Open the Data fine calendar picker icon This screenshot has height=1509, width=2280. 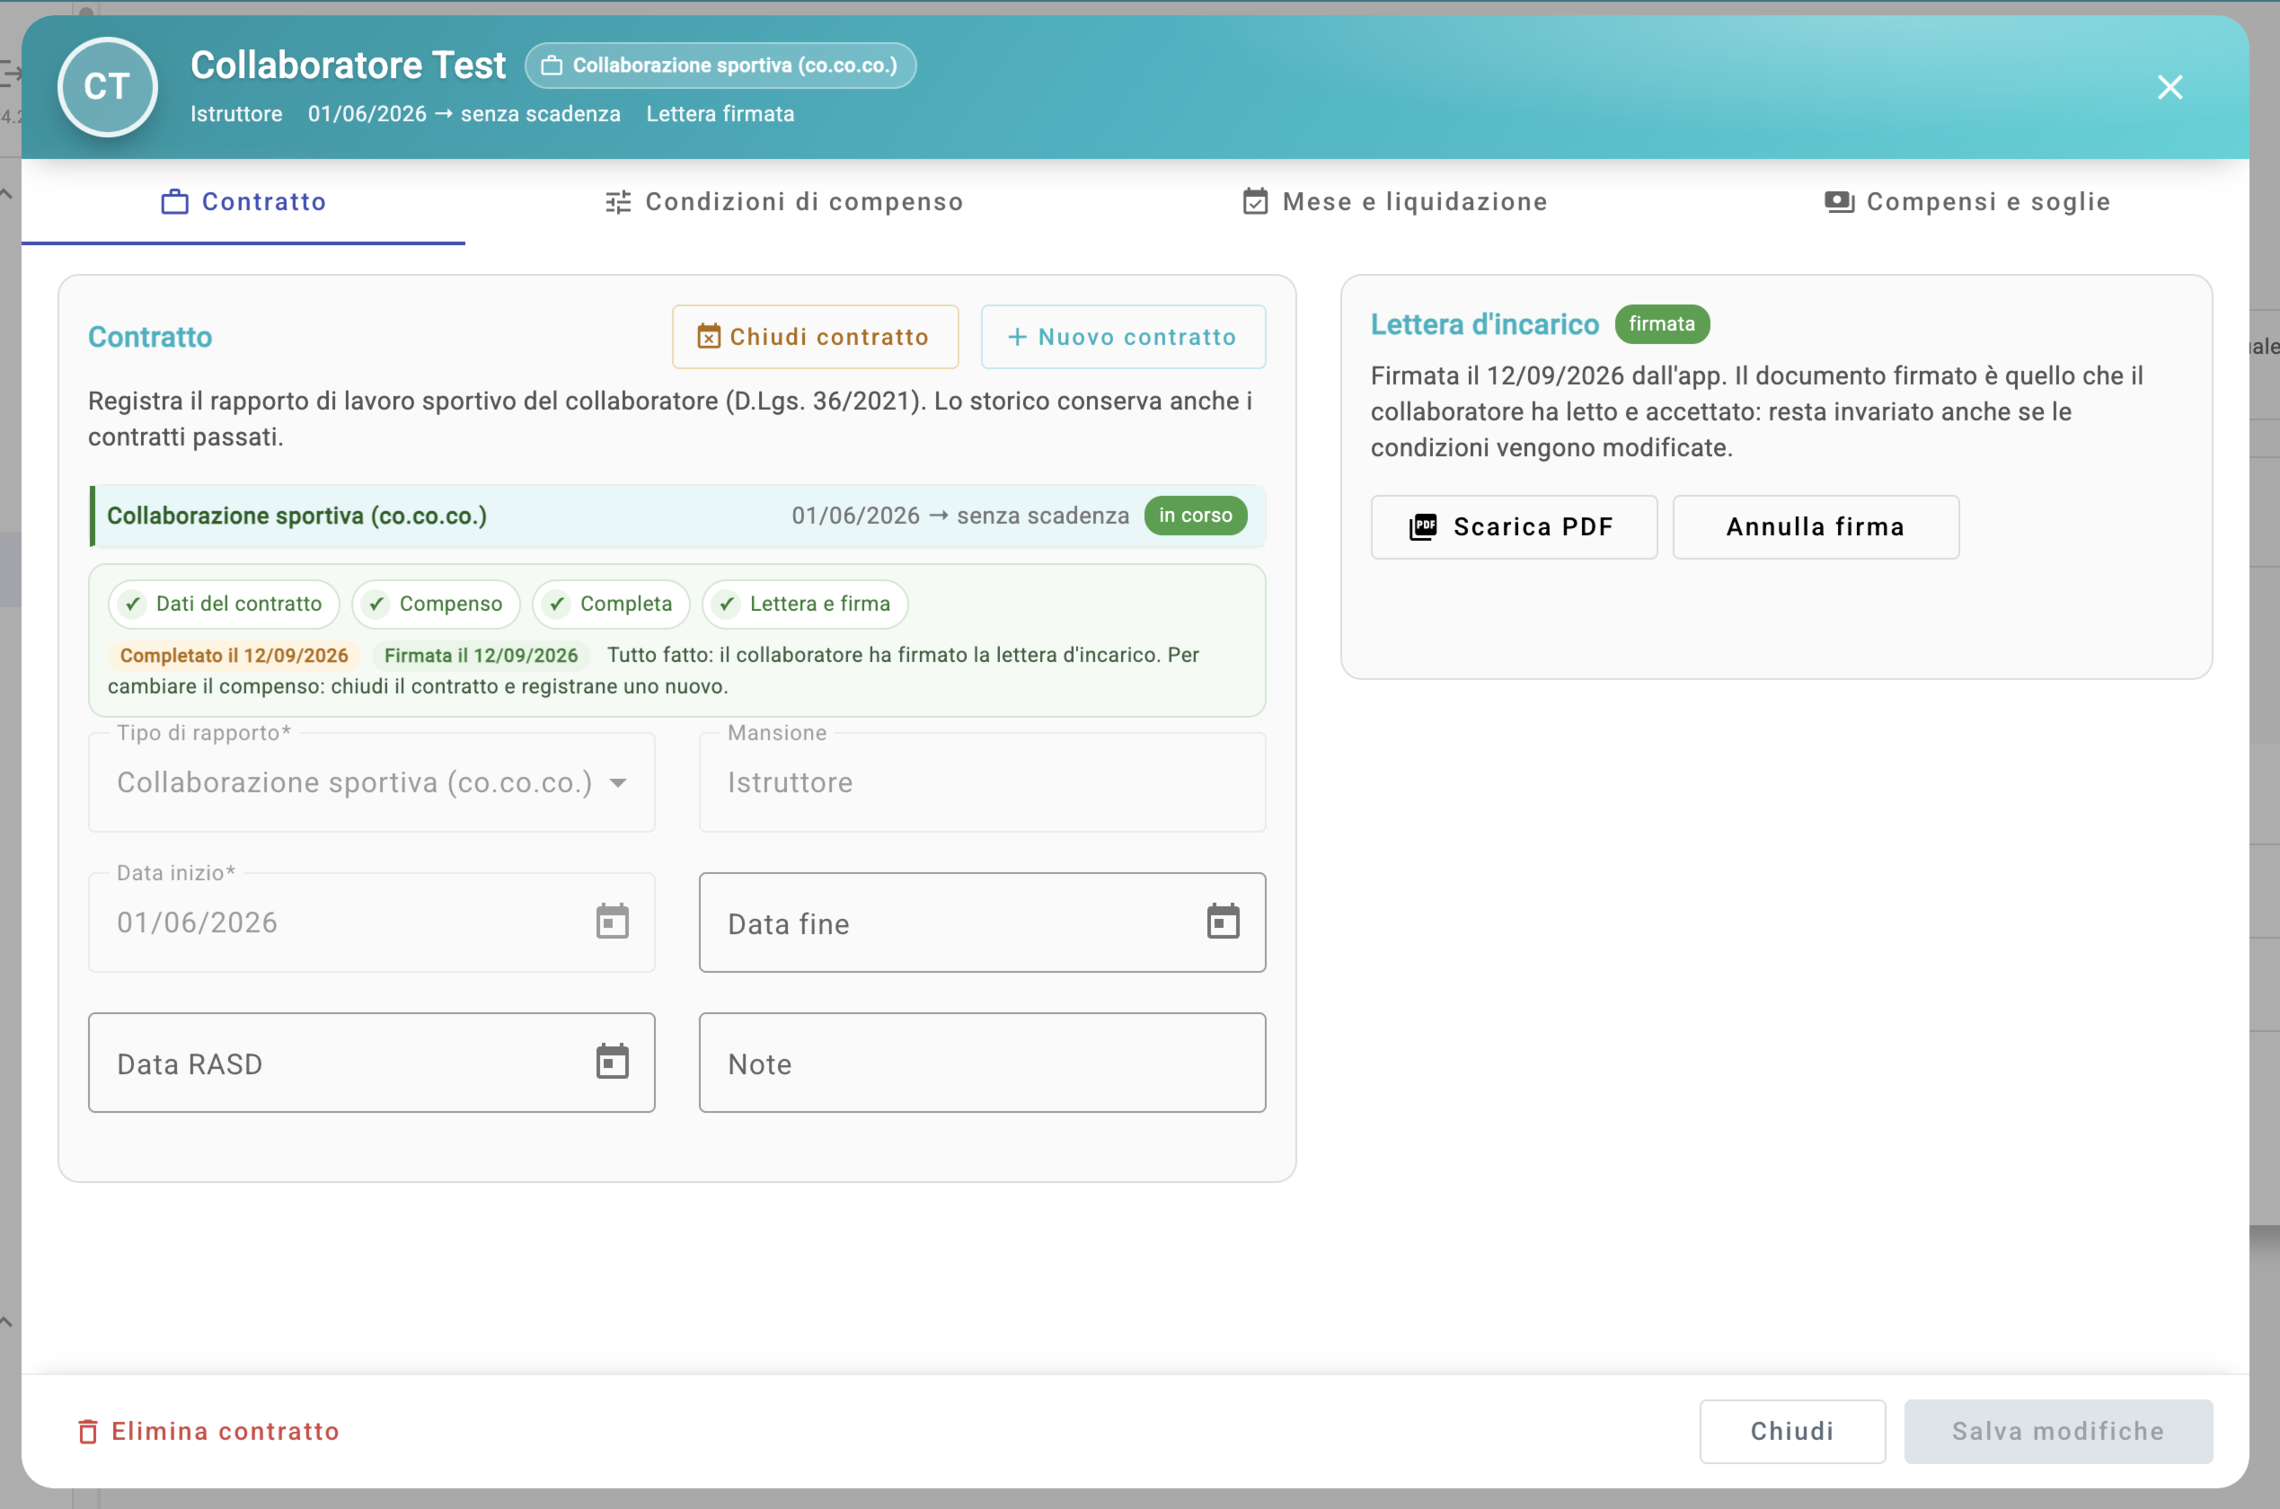point(1222,921)
